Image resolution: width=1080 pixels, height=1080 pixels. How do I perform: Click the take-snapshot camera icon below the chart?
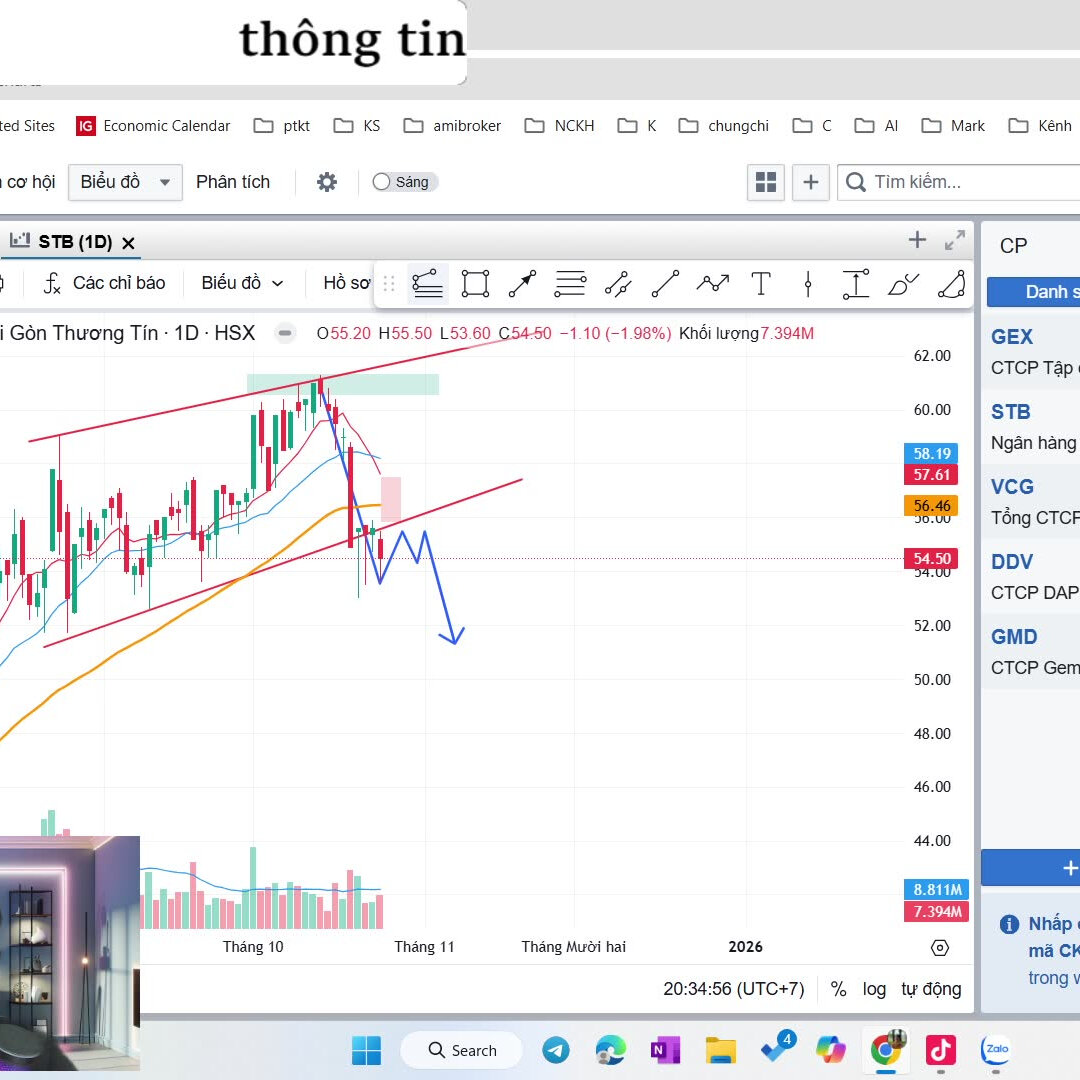point(938,947)
